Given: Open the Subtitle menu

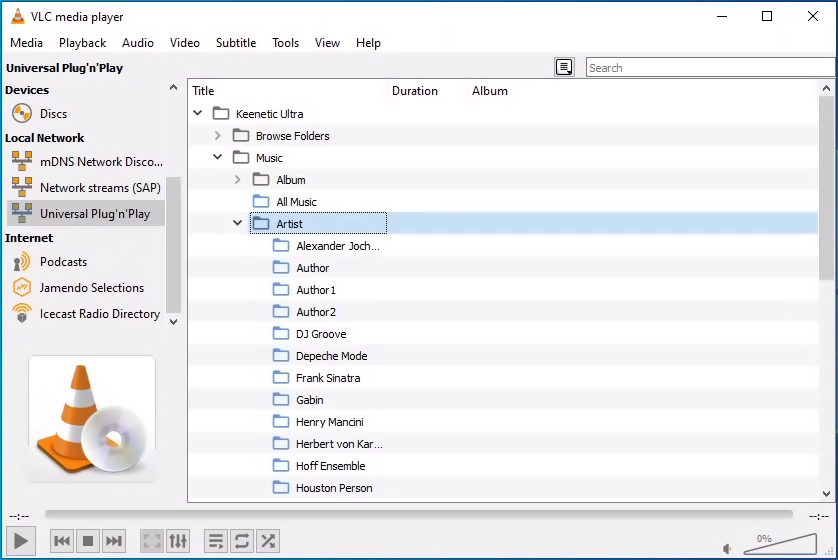Looking at the screenshot, I should point(236,43).
